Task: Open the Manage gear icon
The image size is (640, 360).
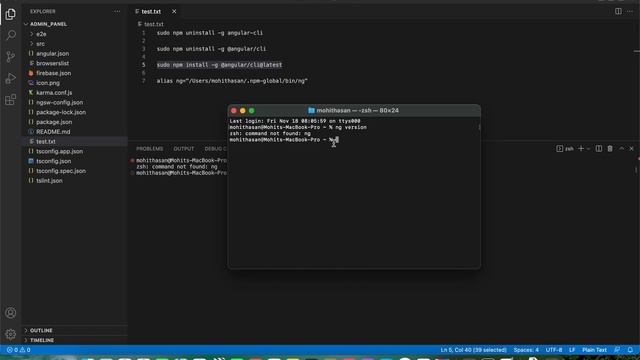Action: pyautogui.click(x=11, y=334)
